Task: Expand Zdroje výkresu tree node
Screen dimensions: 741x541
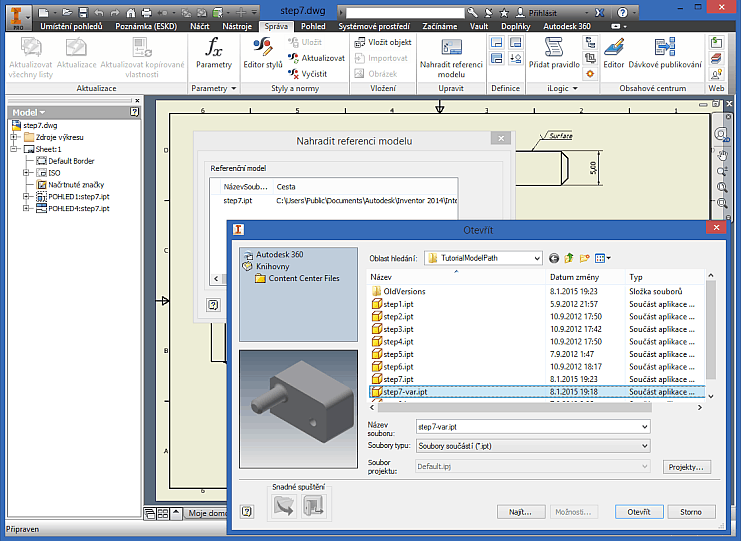Action: 14,137
